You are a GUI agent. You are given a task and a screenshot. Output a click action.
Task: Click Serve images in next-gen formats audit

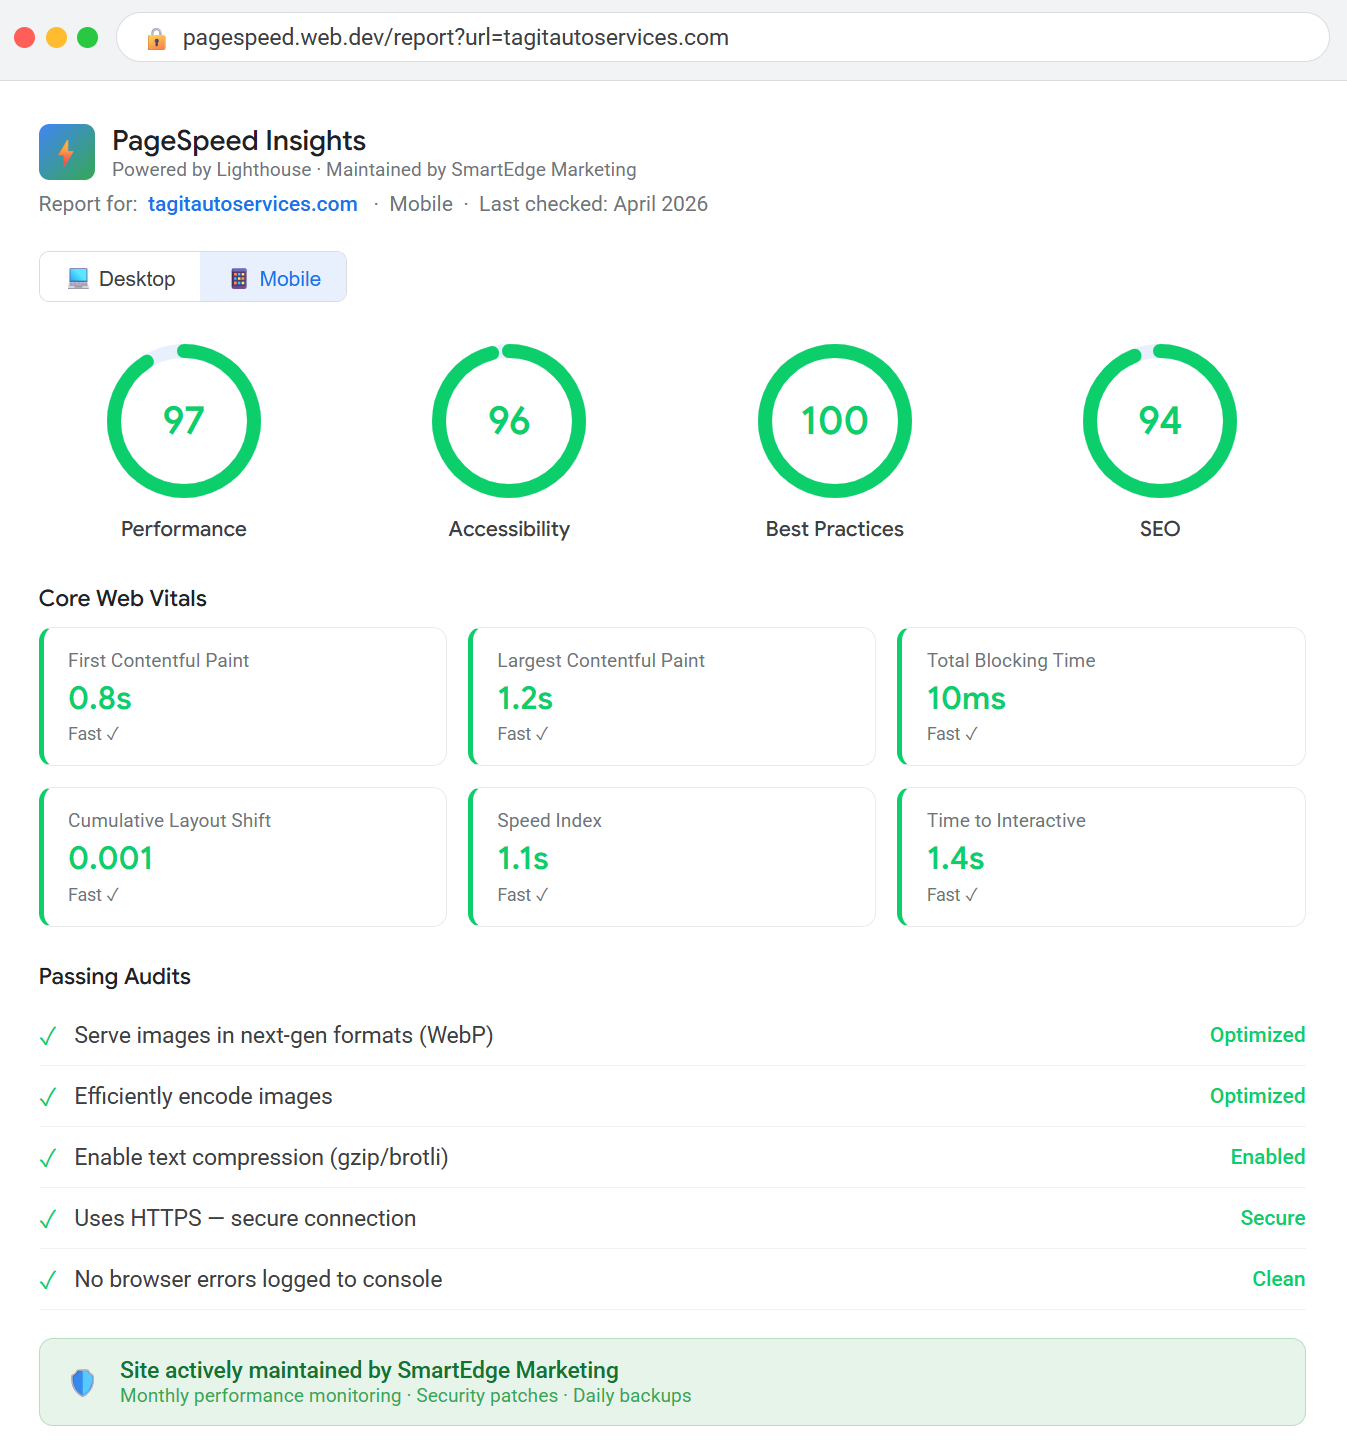pyautogui.click(x=672, y=1035)
